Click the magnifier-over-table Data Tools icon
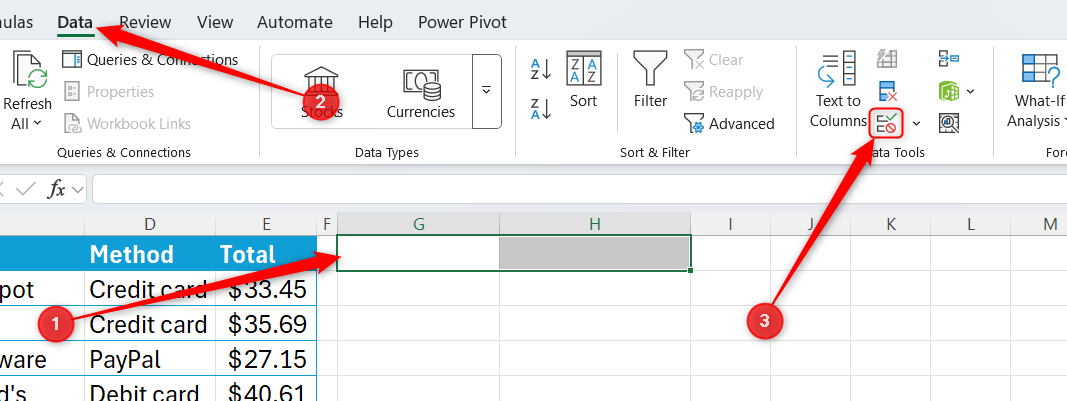This screenshot has width=1067, height=401. [x=949, y=123]
